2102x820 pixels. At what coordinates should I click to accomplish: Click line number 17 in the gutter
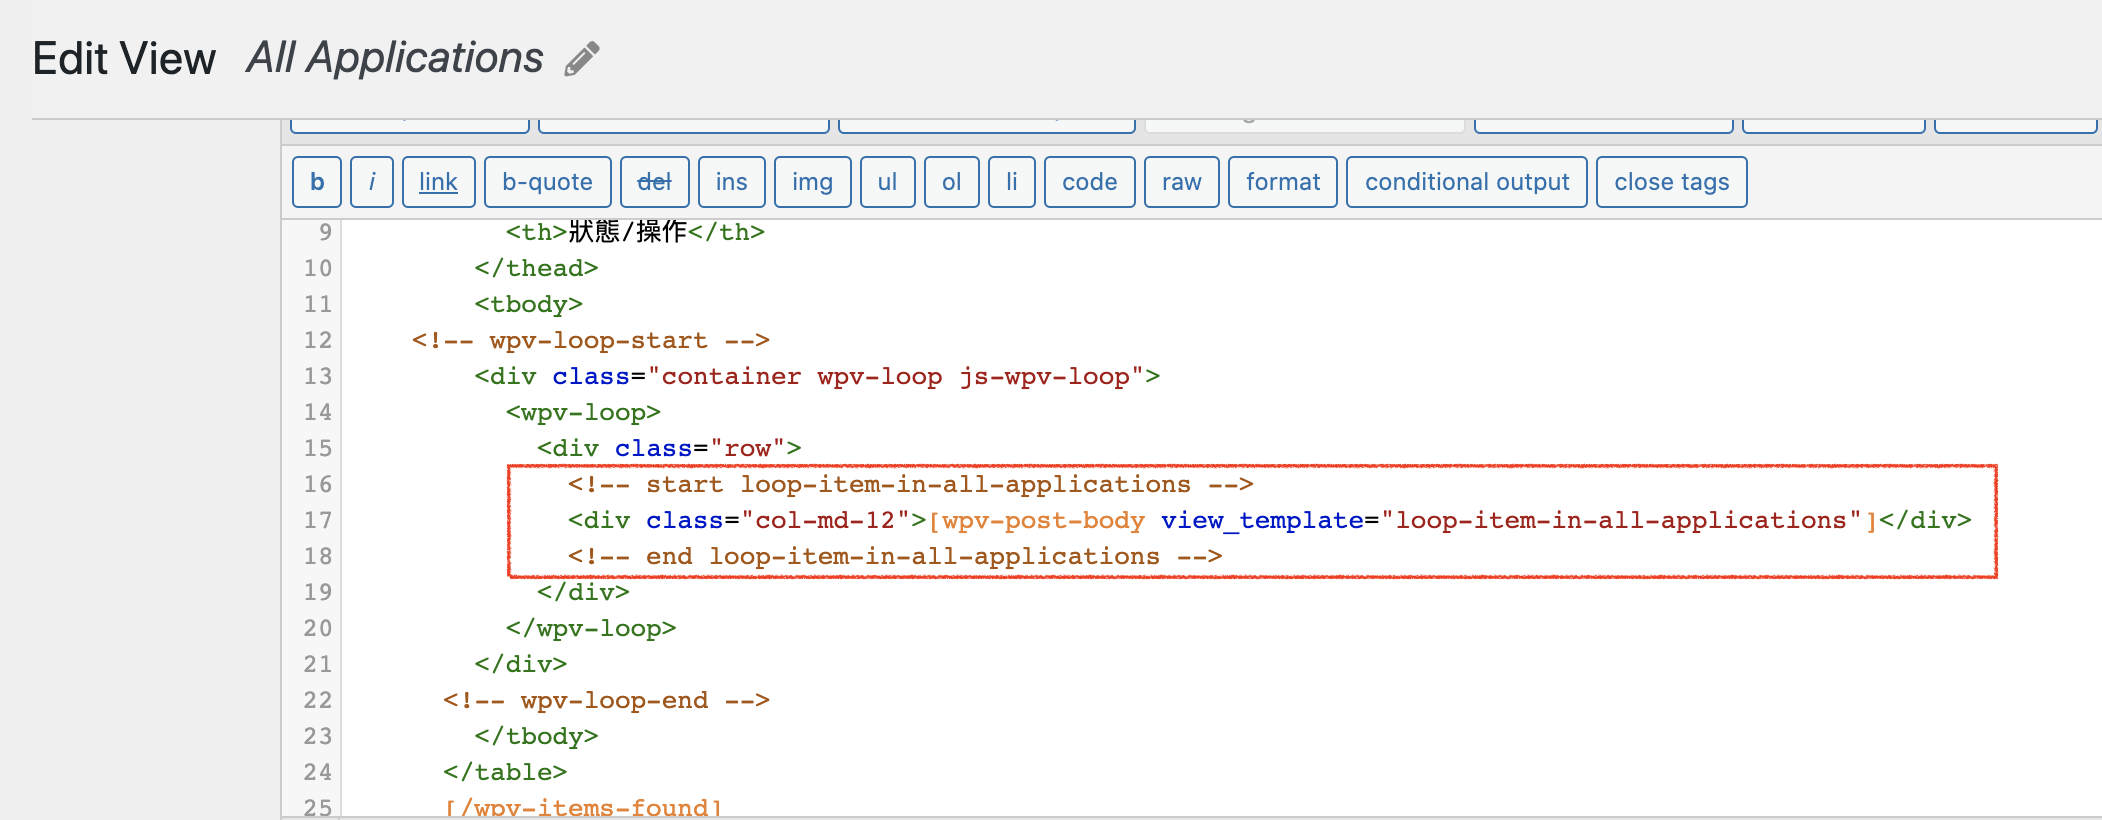[x=318, y=520]
